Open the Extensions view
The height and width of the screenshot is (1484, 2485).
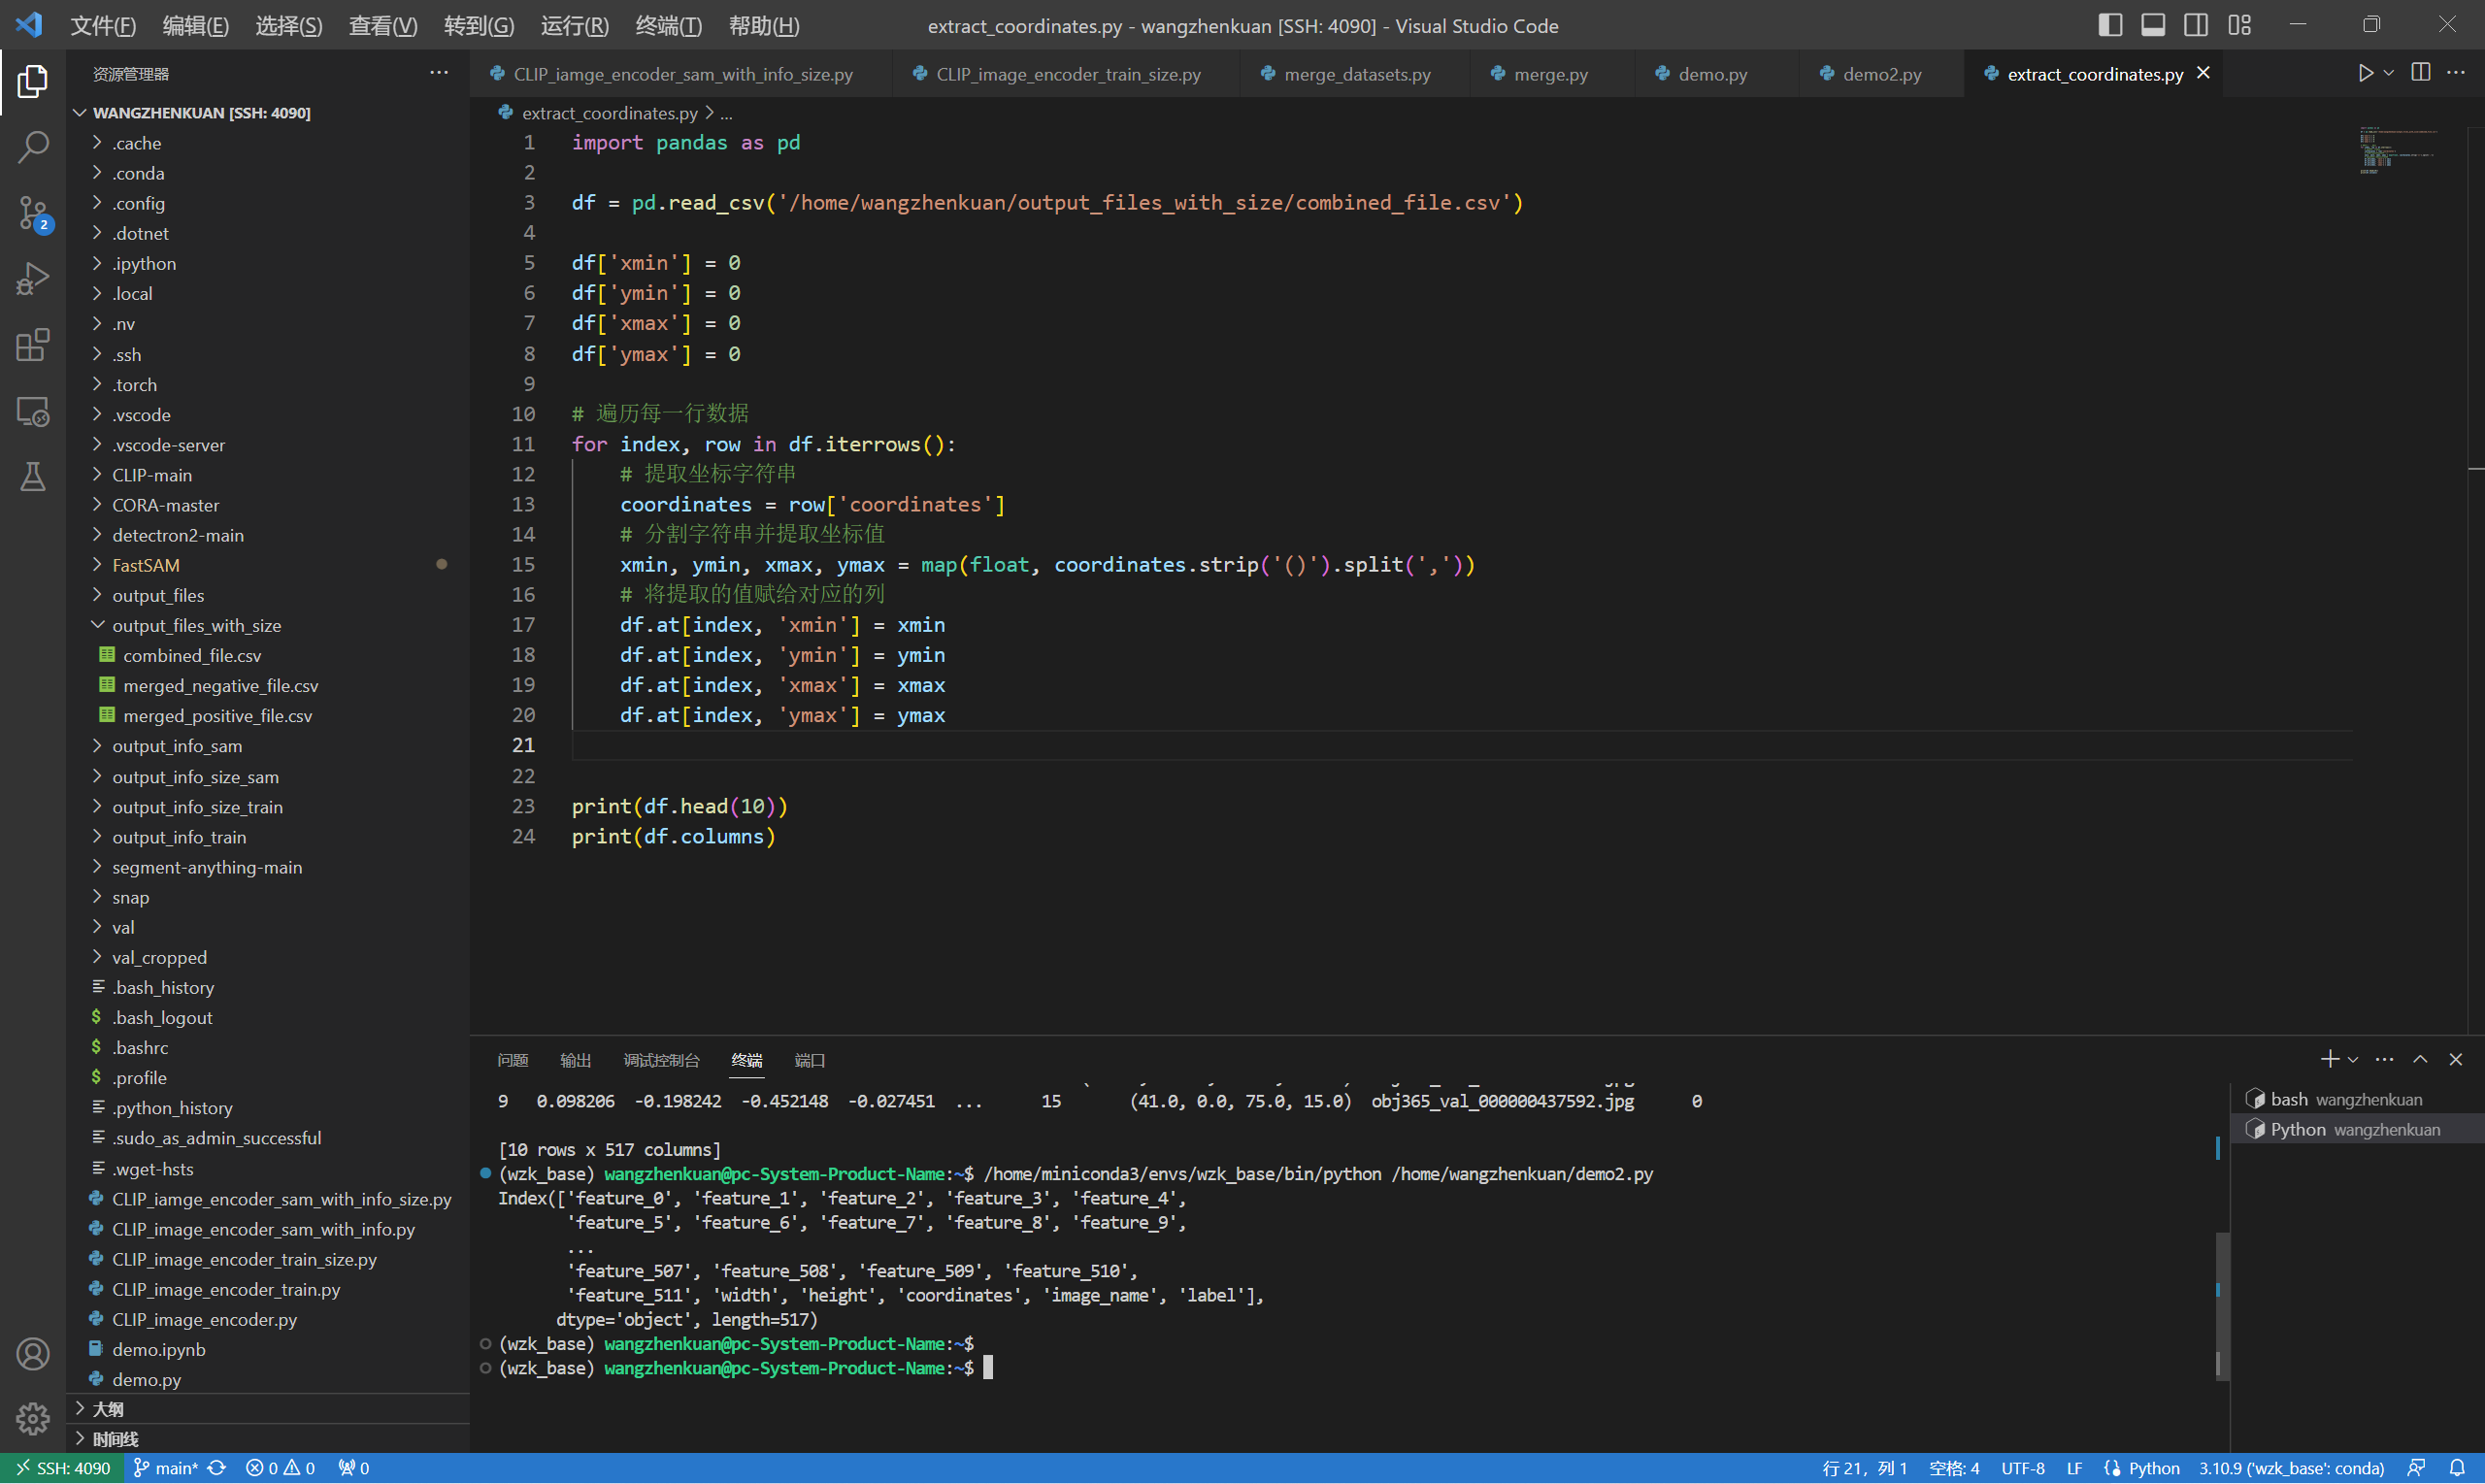(33, 345)
